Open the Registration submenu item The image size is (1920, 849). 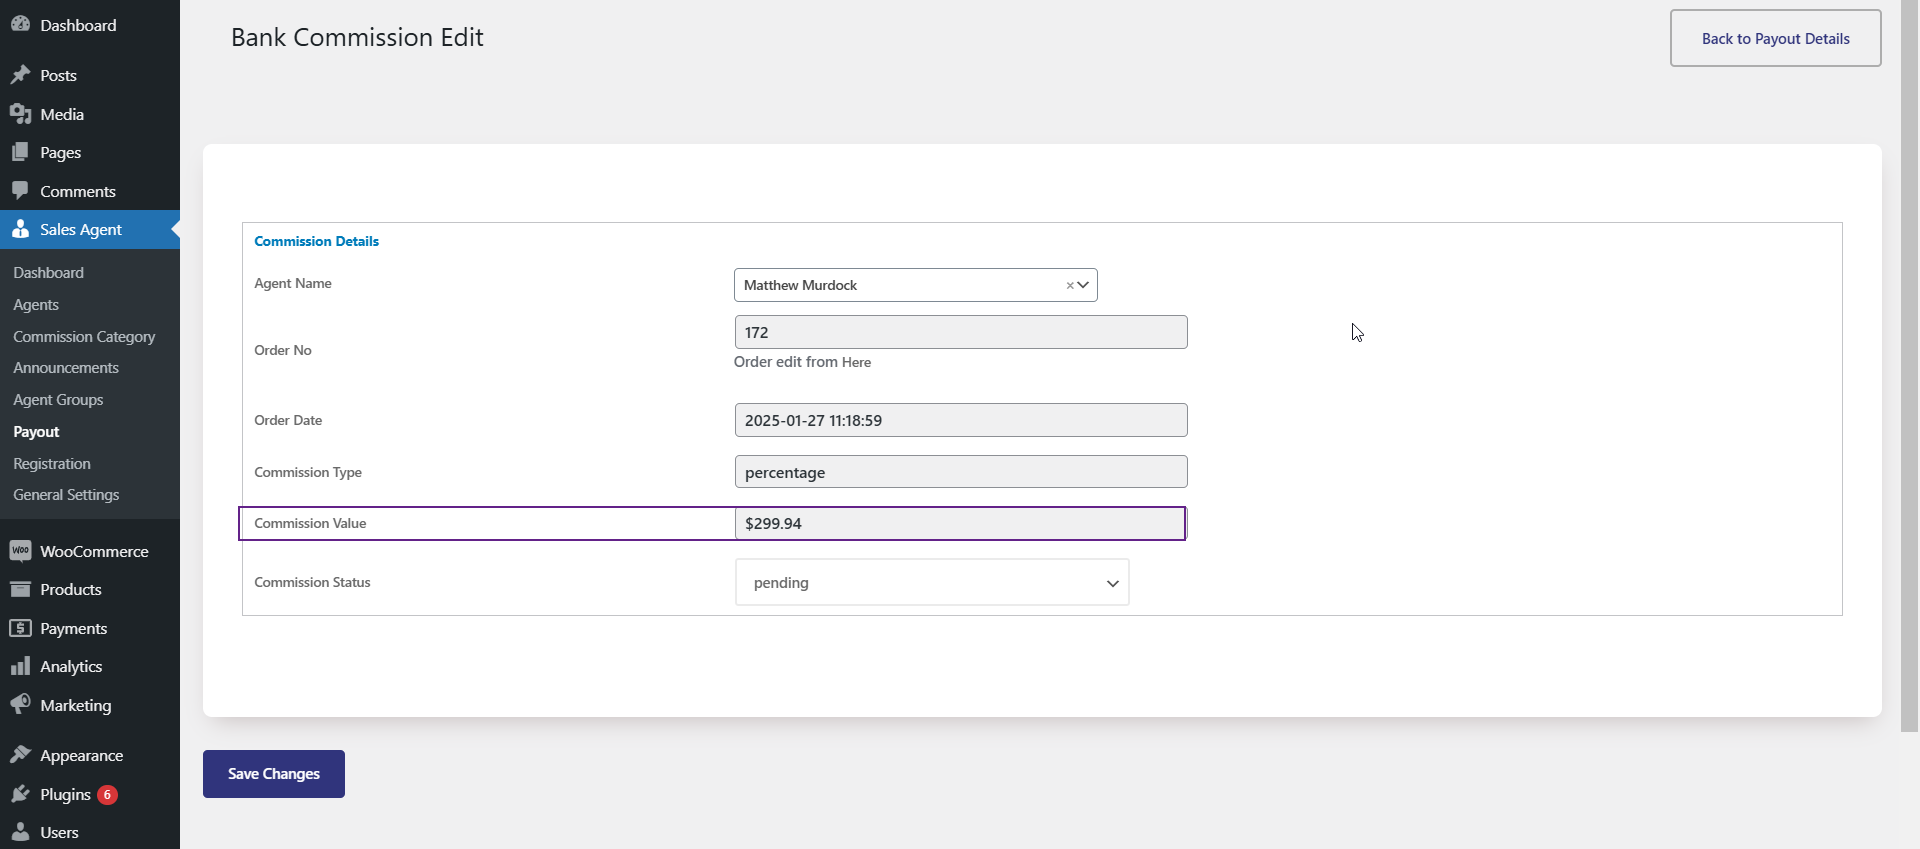(x=52, y=463)
